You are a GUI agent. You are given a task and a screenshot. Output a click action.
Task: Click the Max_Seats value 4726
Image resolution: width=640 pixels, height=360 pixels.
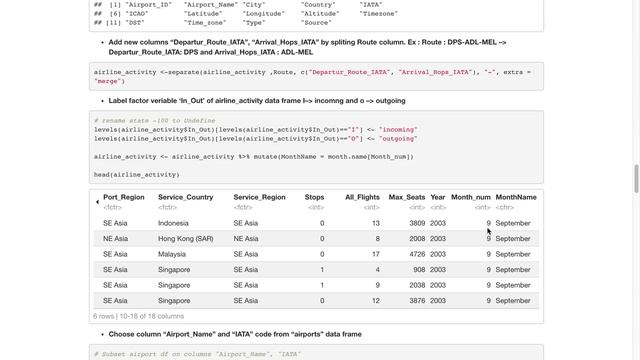pyautogui.click(x=417, y=254)
